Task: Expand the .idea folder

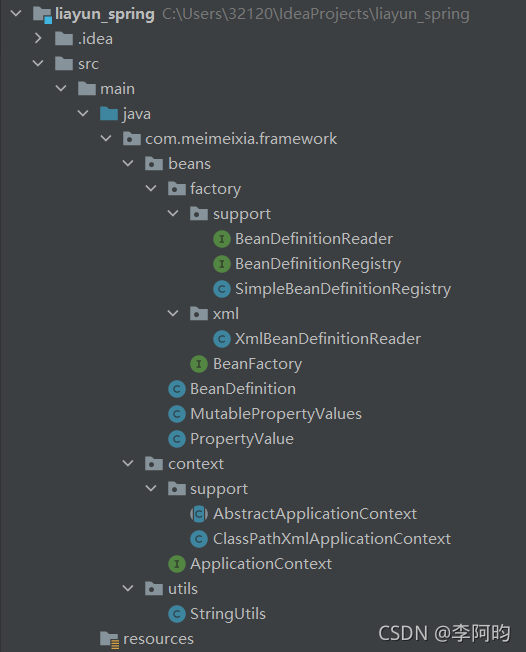Action: [38, 38]
